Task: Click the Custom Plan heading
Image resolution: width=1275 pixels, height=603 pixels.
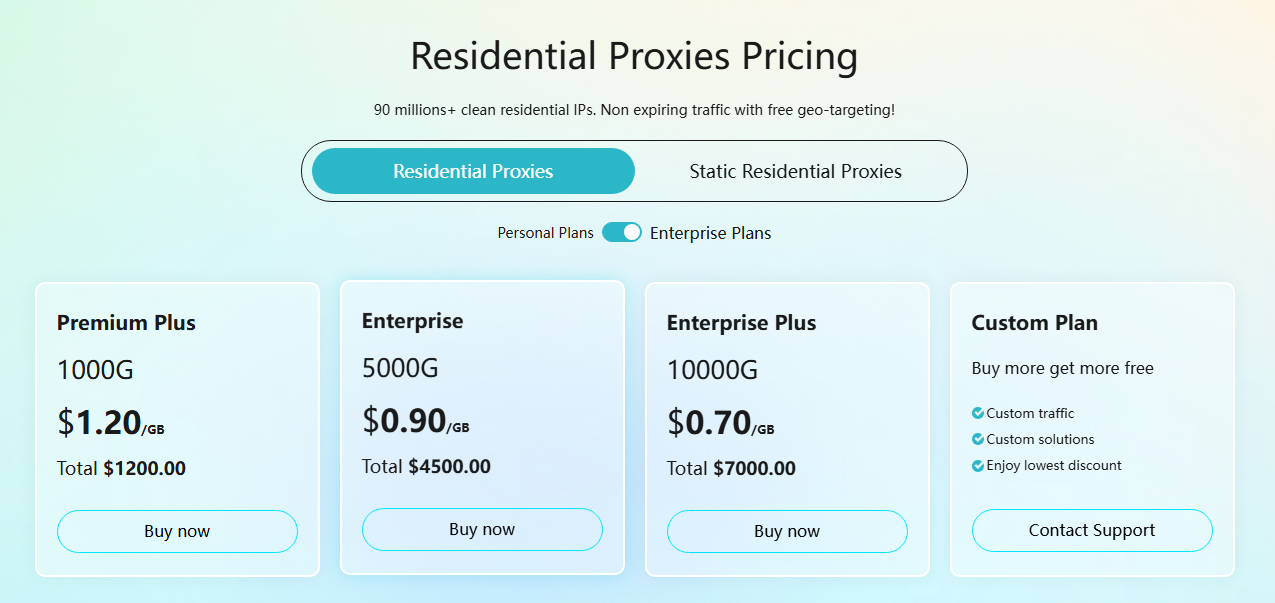Action: [1034, 322]
